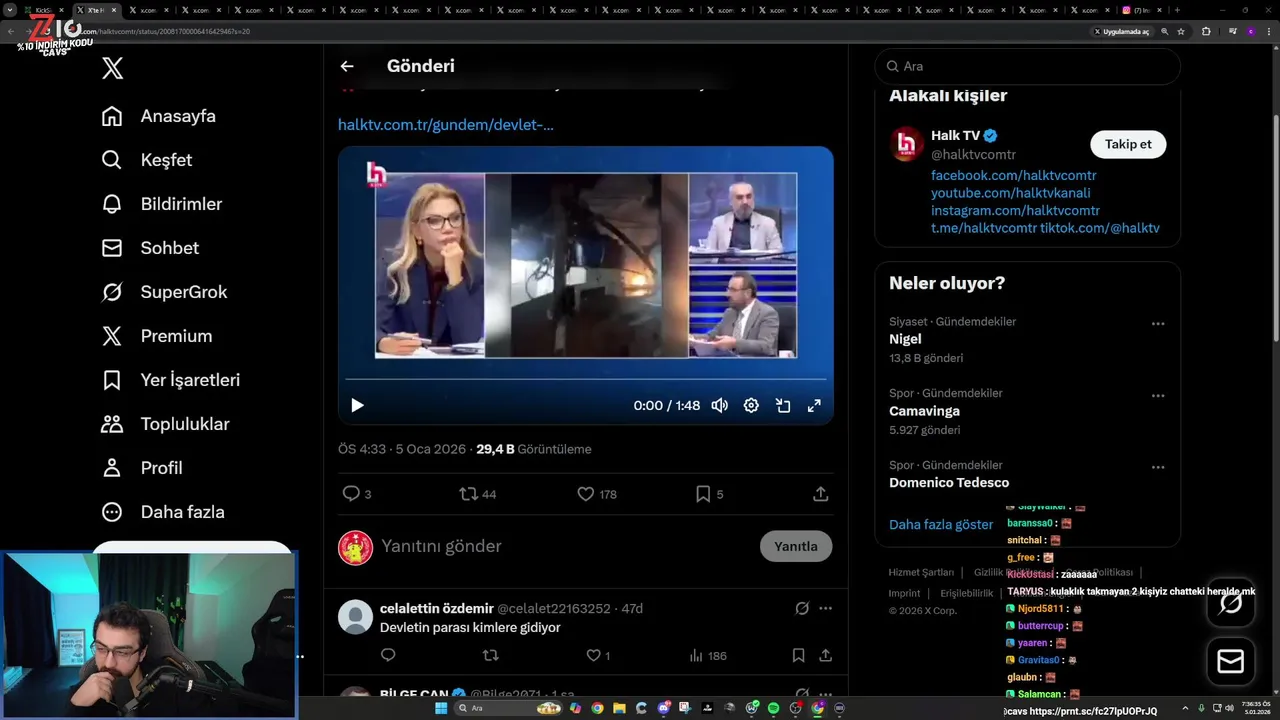Open a new browser tab
Image resolution: width=1280 pixels, height=720 pixels.
1177,10
